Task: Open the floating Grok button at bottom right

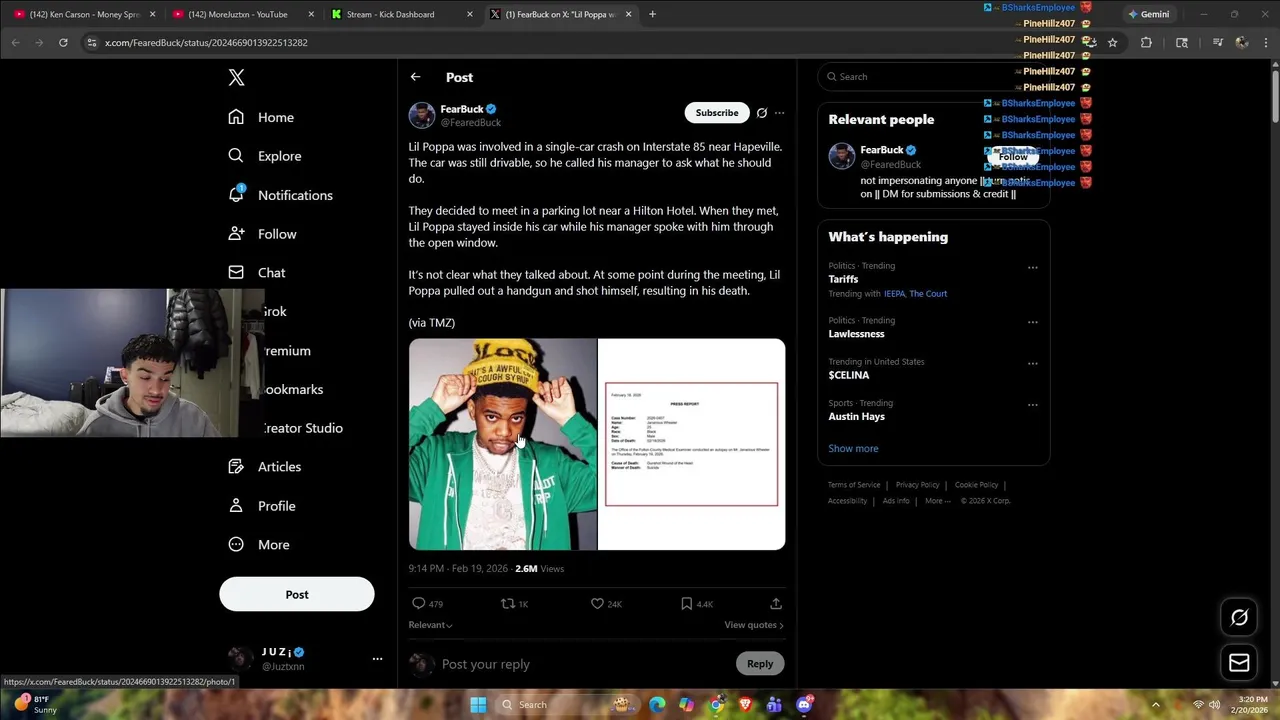Action: (1239, 617)
